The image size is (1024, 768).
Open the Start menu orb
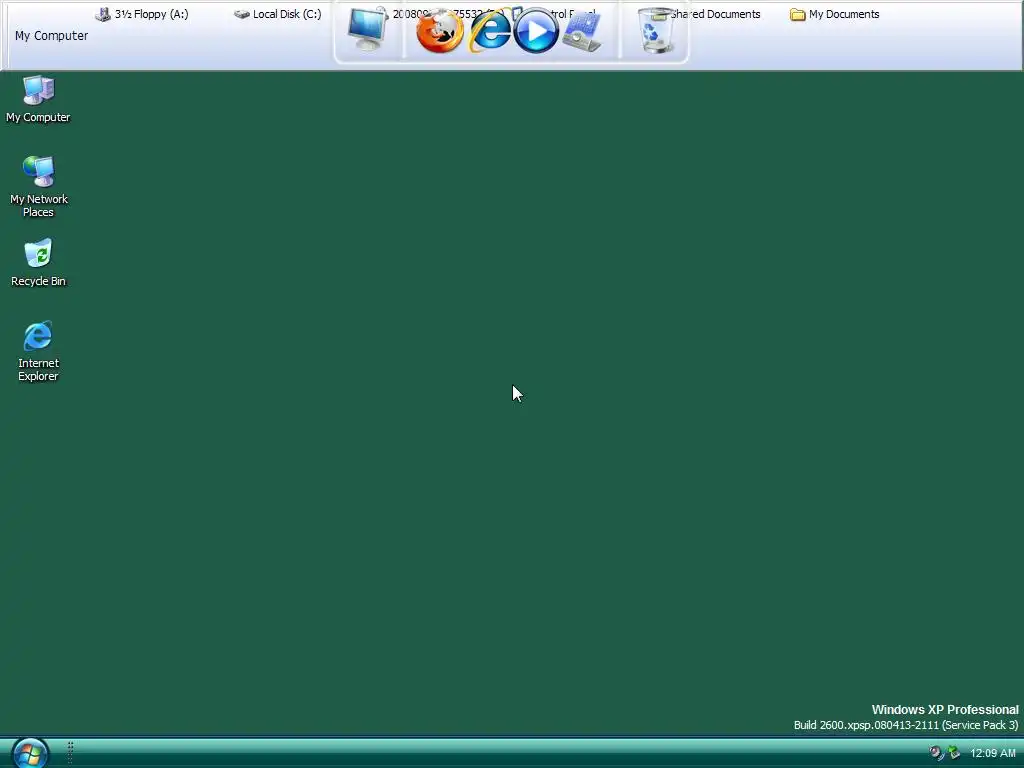tap(29, 754)
